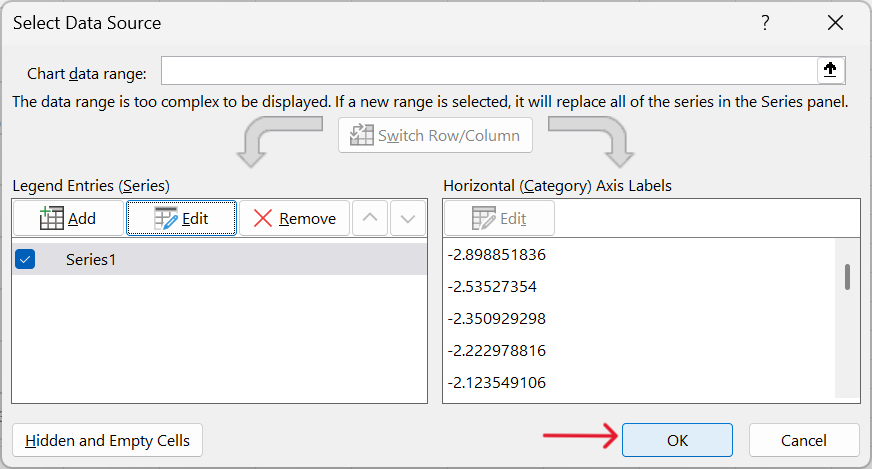Move Series1 down in the list
872x469 pixels.
point(408,218)
